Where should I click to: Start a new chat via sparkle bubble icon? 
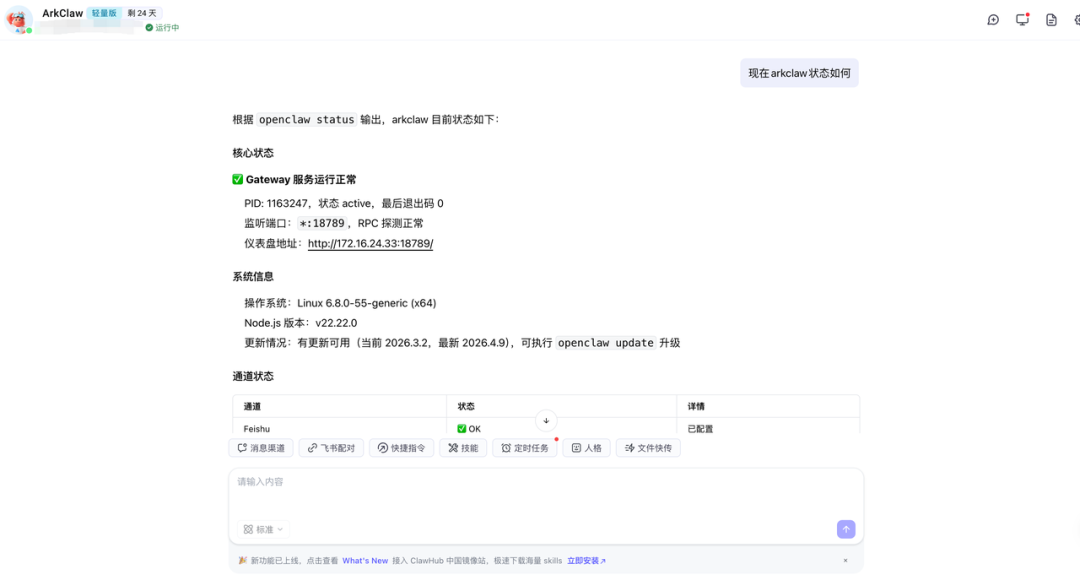tap(993, 20)
